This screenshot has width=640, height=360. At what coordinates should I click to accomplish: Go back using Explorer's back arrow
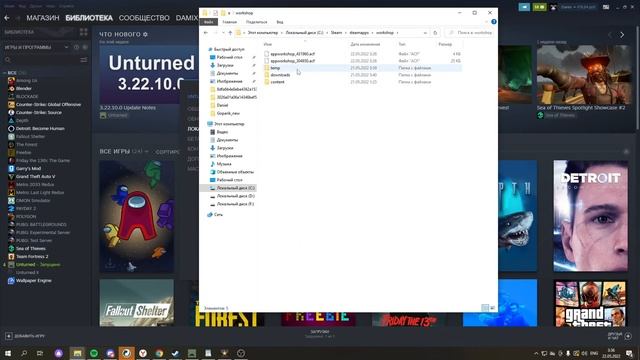pyautogui.click(x=206, y=33)
